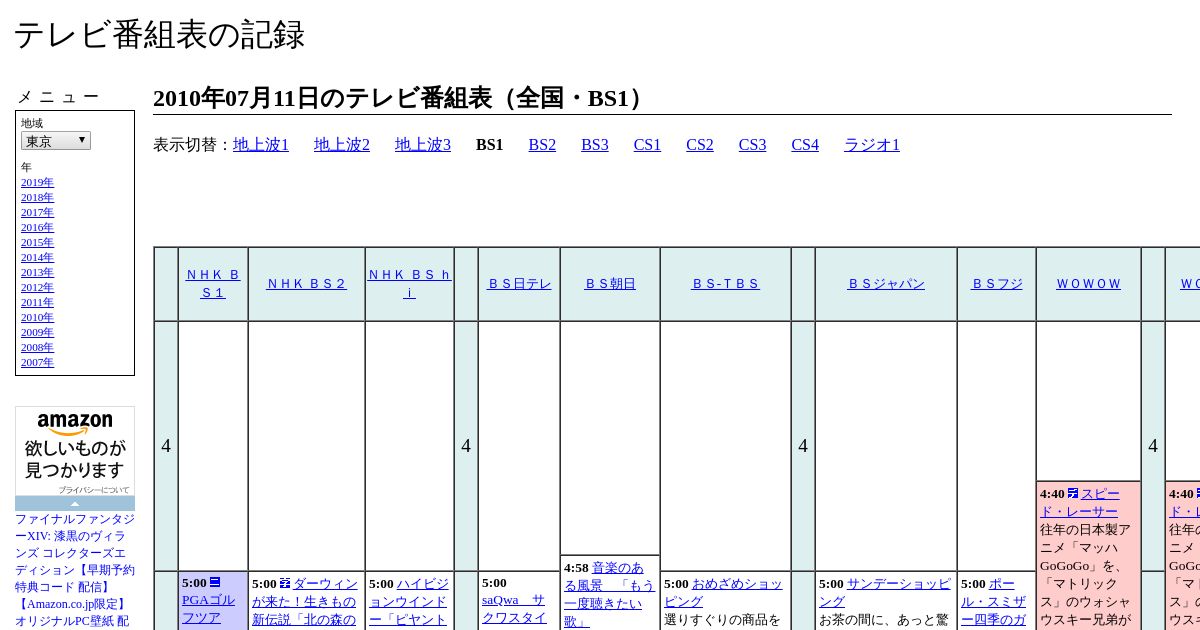This screenshot has width=1200, height=630.
Task: Open the ＮＨＫ ＢＳ１ channel header link
Action: click(213, 284)
